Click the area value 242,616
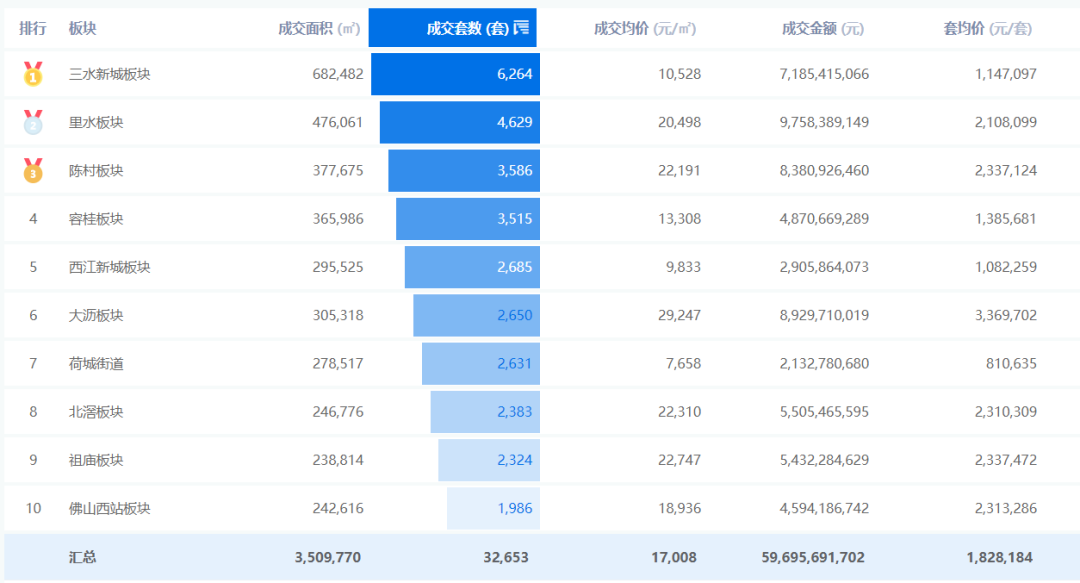The image size is (1080, 583). coord(338,509)
